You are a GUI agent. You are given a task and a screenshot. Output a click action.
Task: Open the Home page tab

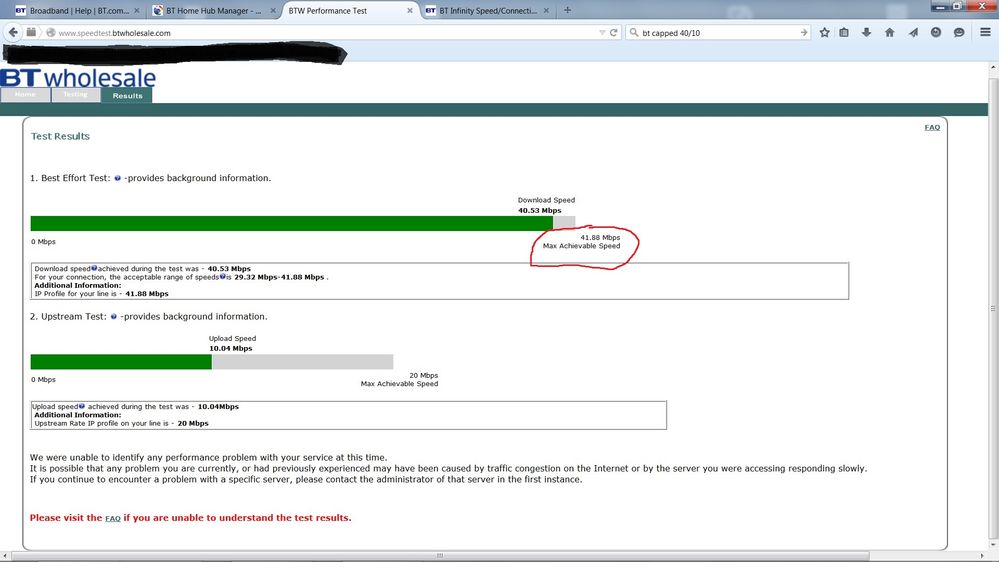pos(25,95)
